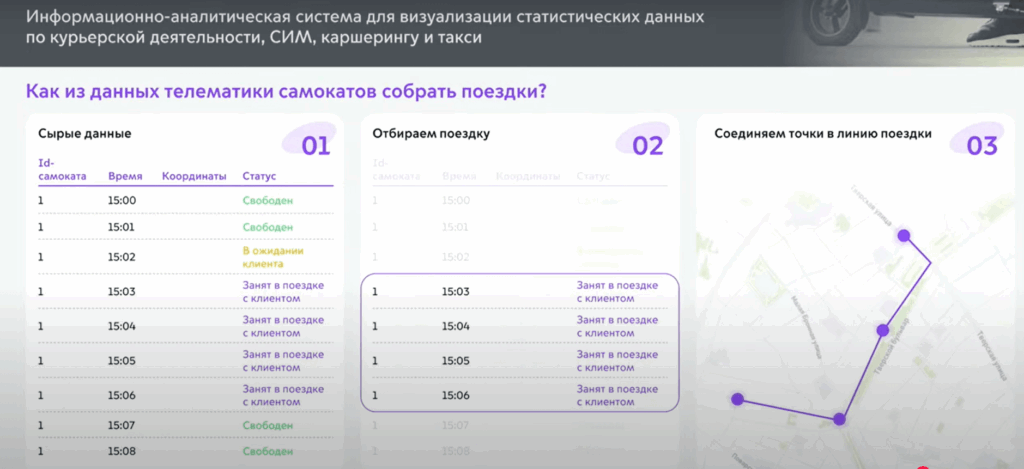
Task: Click 'Занят в поездке' status at 15:04, Отбираем поездку
Action: click(618, 326)
